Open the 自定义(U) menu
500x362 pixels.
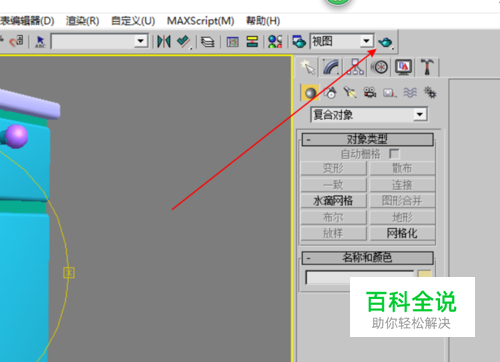pyautogui.click(x=133, y=21)
